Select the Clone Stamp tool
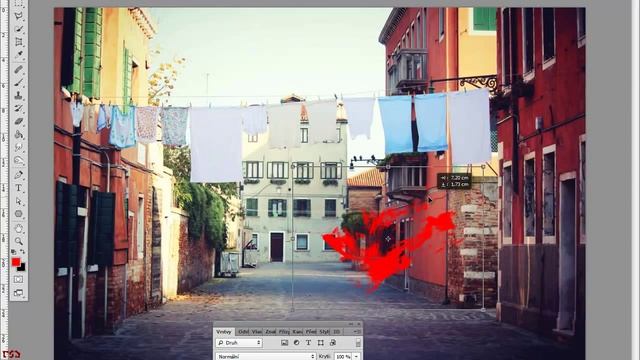Viewport: 640px width, 360px height. point(18,96)
